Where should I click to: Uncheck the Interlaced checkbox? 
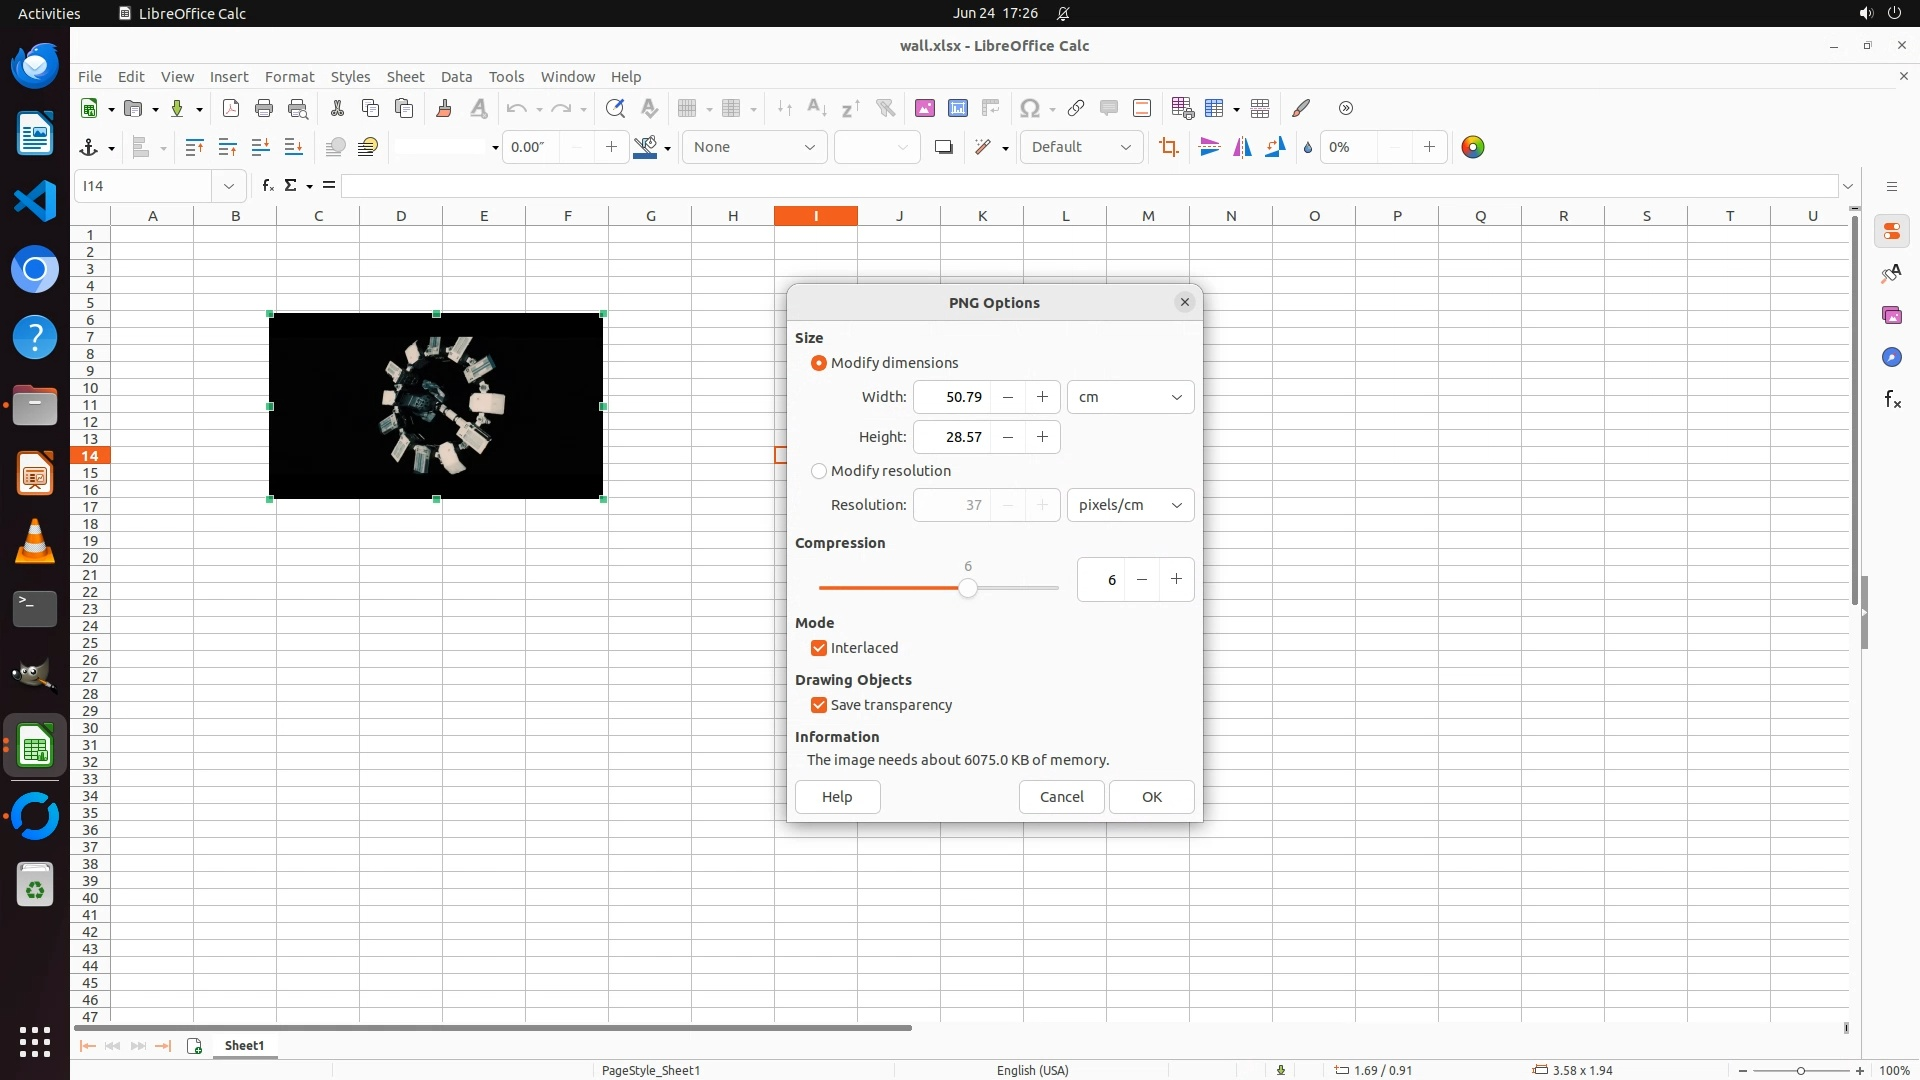coord(819,648)
